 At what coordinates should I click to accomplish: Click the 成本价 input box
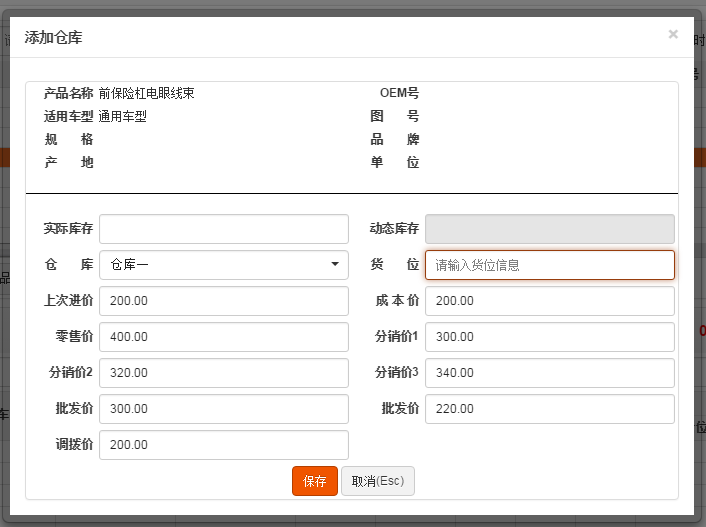coord(549,301)
